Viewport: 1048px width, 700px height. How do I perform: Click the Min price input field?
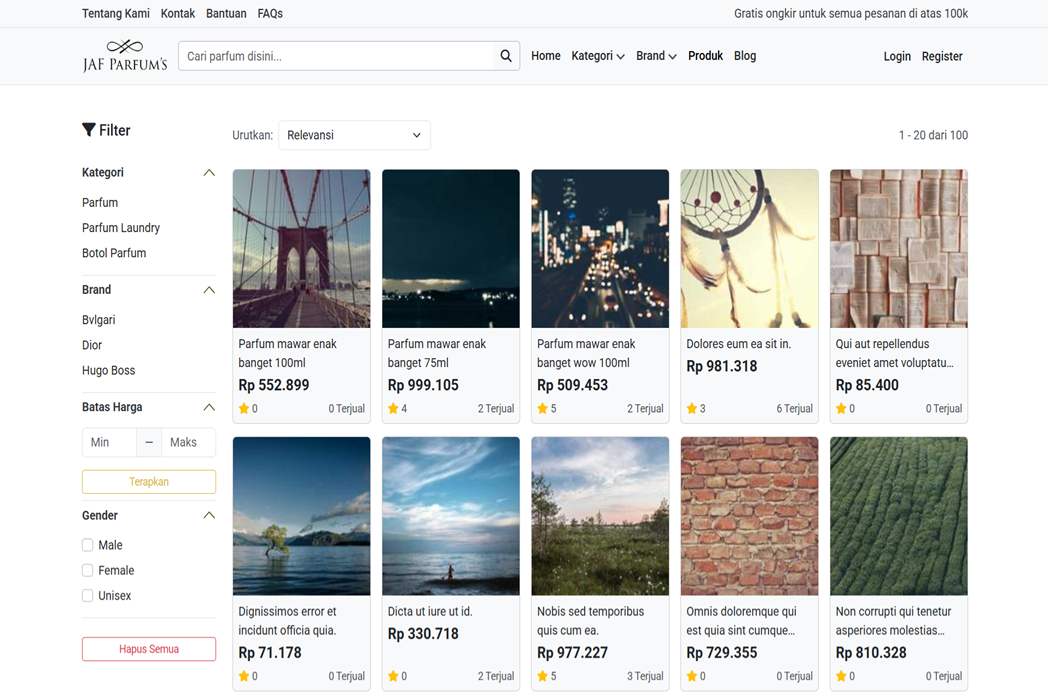pos(109,442)
